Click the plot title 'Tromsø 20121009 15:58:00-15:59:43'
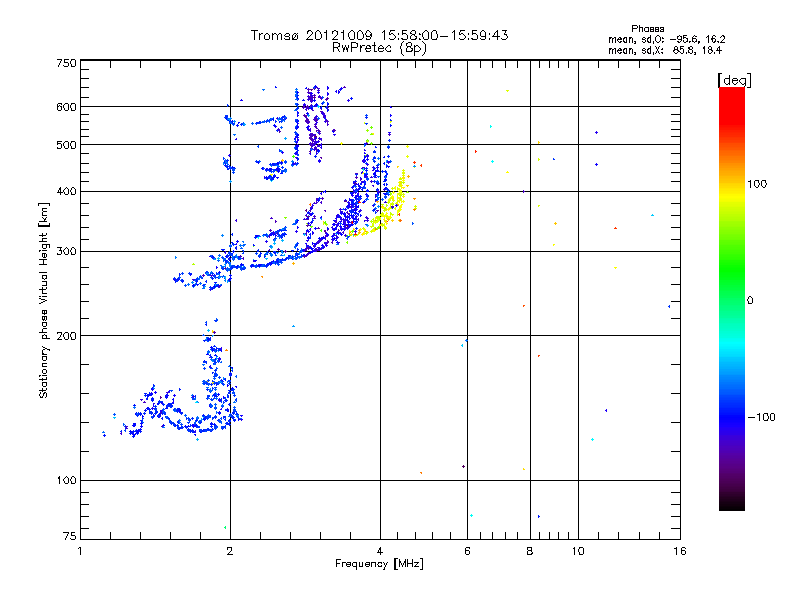 coord(379,35)
